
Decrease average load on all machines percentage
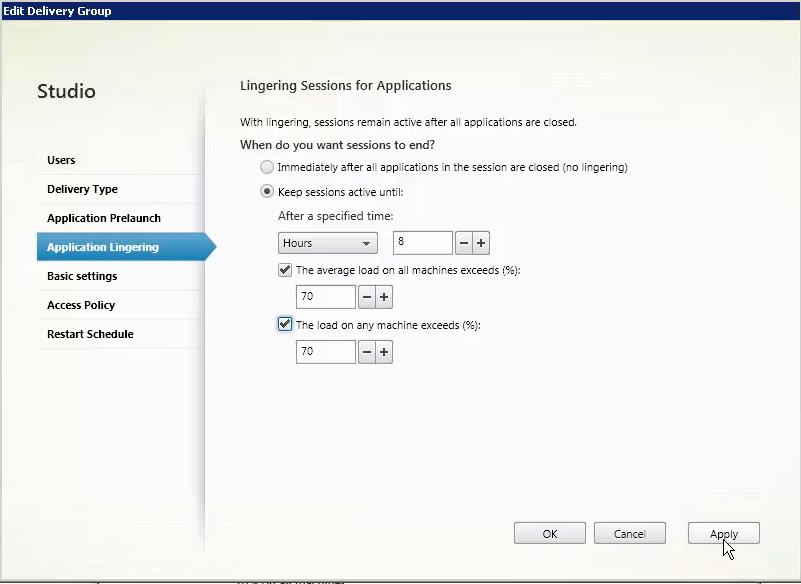click(x=366, y=297)
